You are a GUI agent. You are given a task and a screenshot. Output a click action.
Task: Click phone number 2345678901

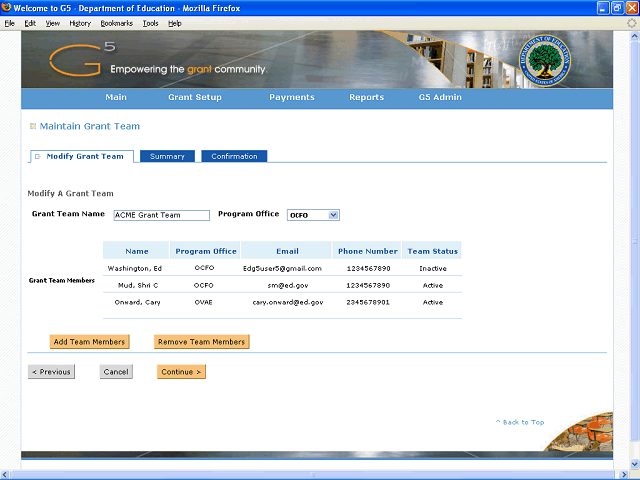[x=368, y=302]
